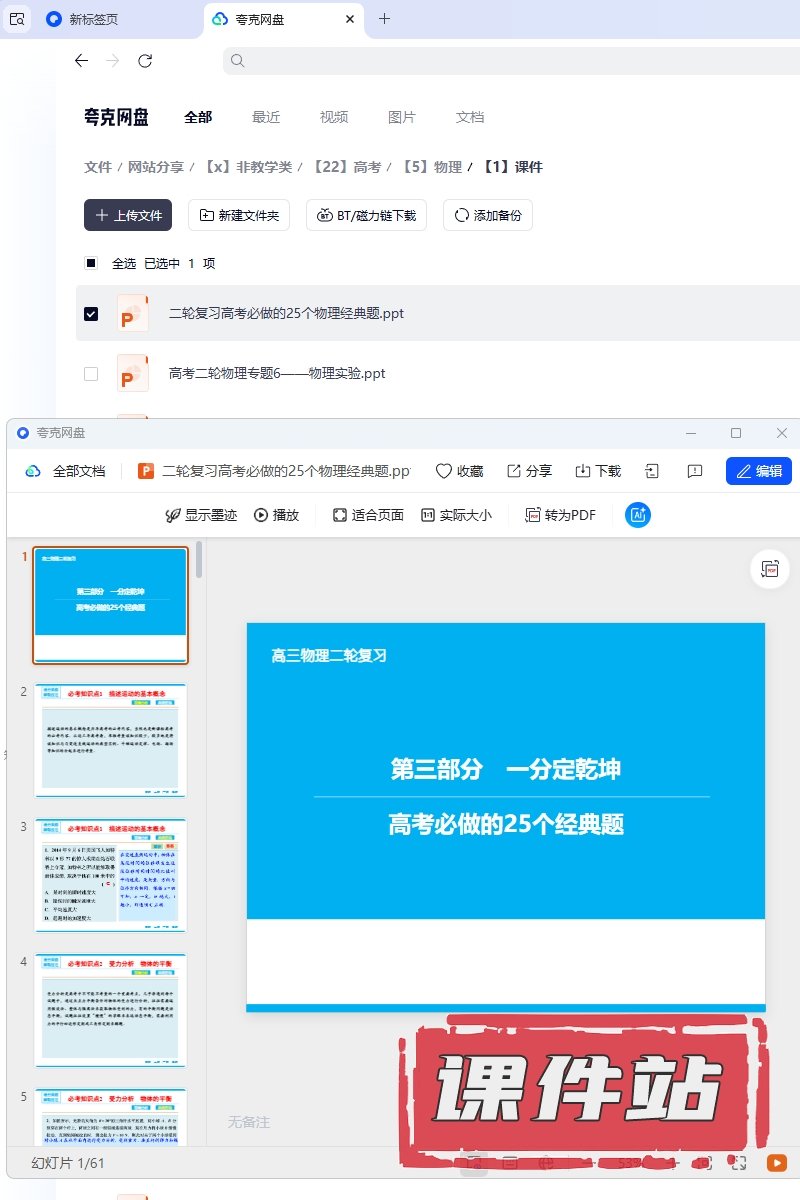This screenshot has width=800, height=1200.
Task: Click the save-to-drive icon beside 下载
Action: point(652,471)
